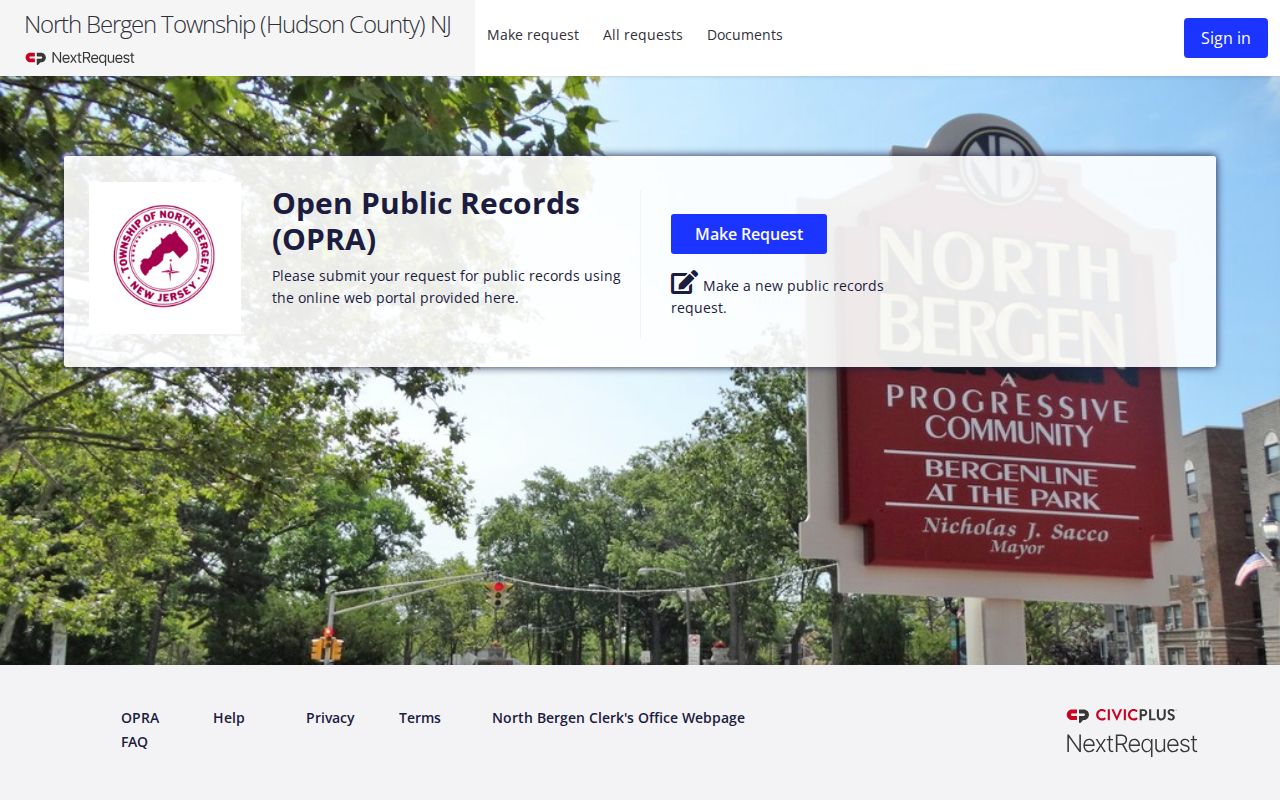Click 'Make a new public records request' text
This screenshot has width=1280, height=800.
[x=777, y=296]
